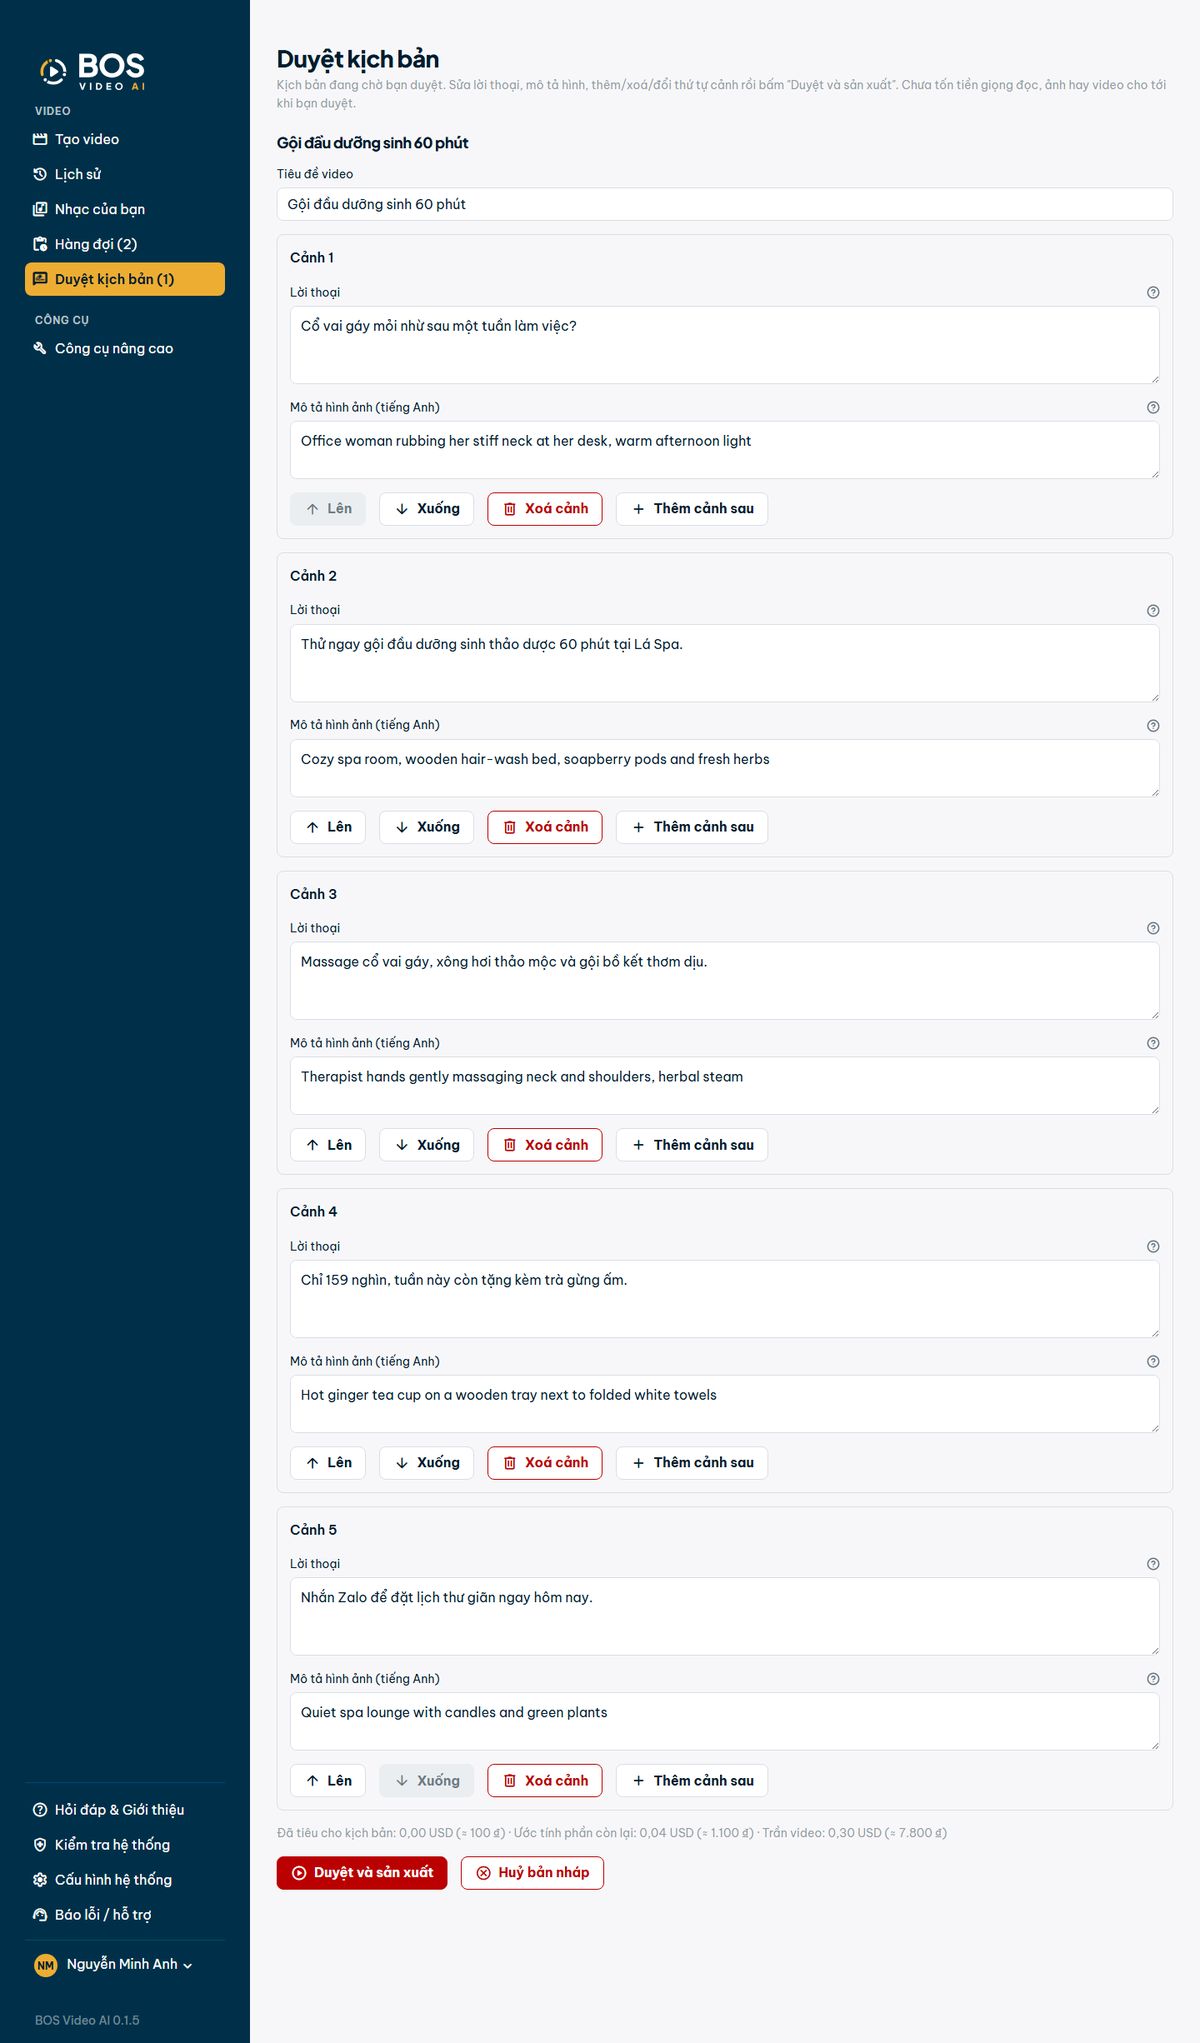Click the NM user avatar
1200x2043 pixels.
point(45,1965)
